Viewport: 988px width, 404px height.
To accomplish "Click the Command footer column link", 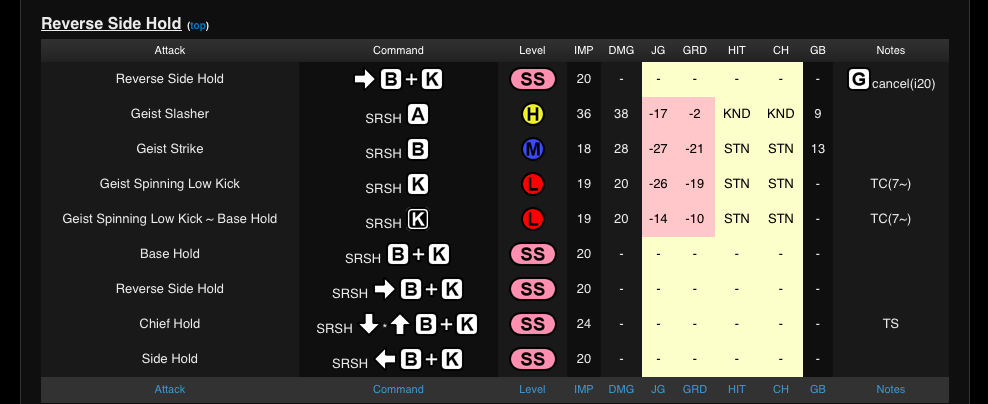I will [398, 389].
